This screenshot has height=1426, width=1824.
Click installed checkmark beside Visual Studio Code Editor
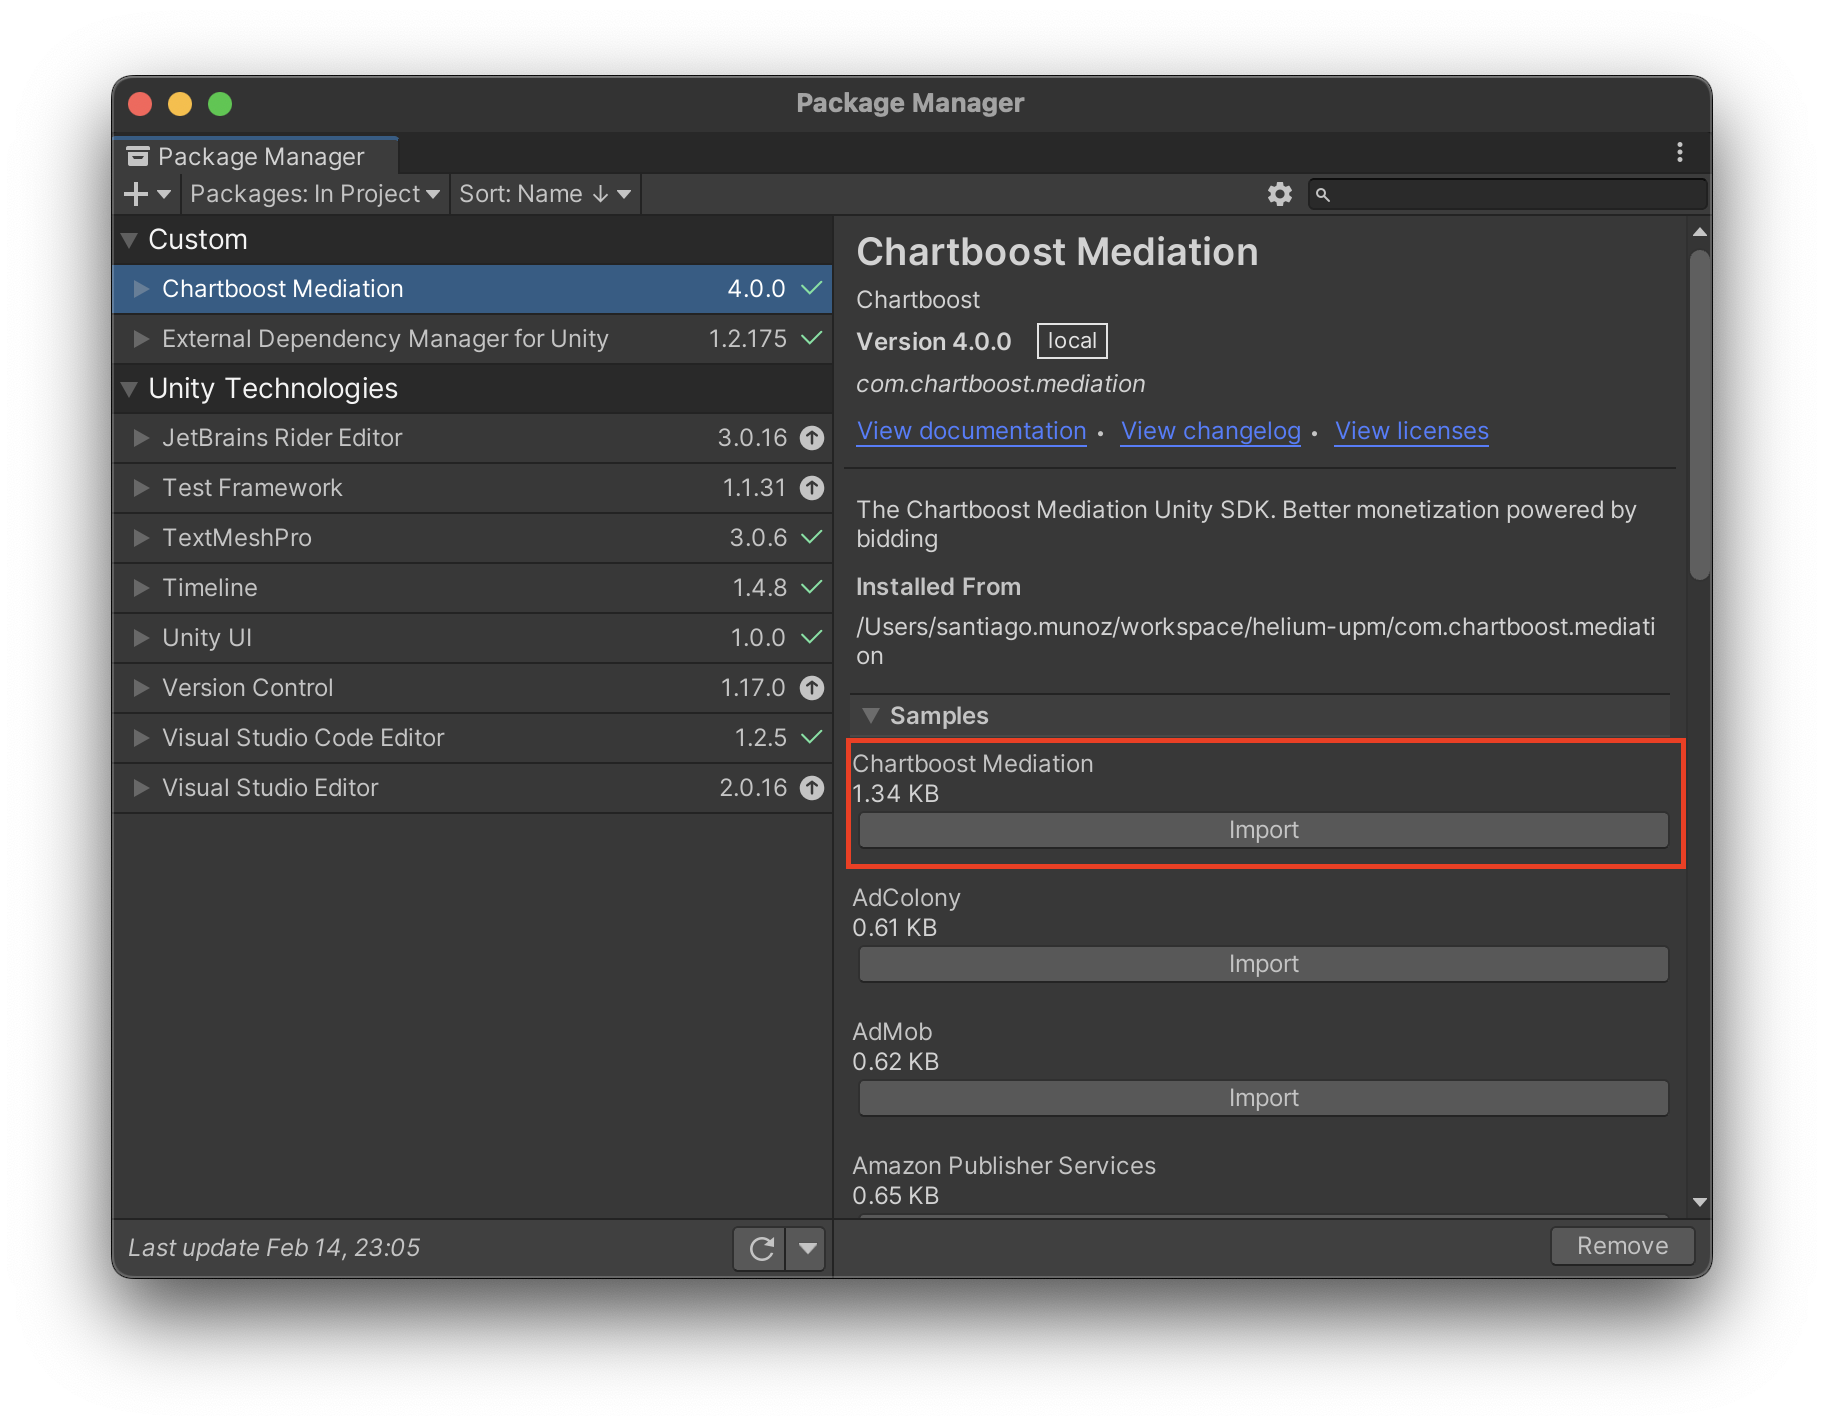[812, 738]
